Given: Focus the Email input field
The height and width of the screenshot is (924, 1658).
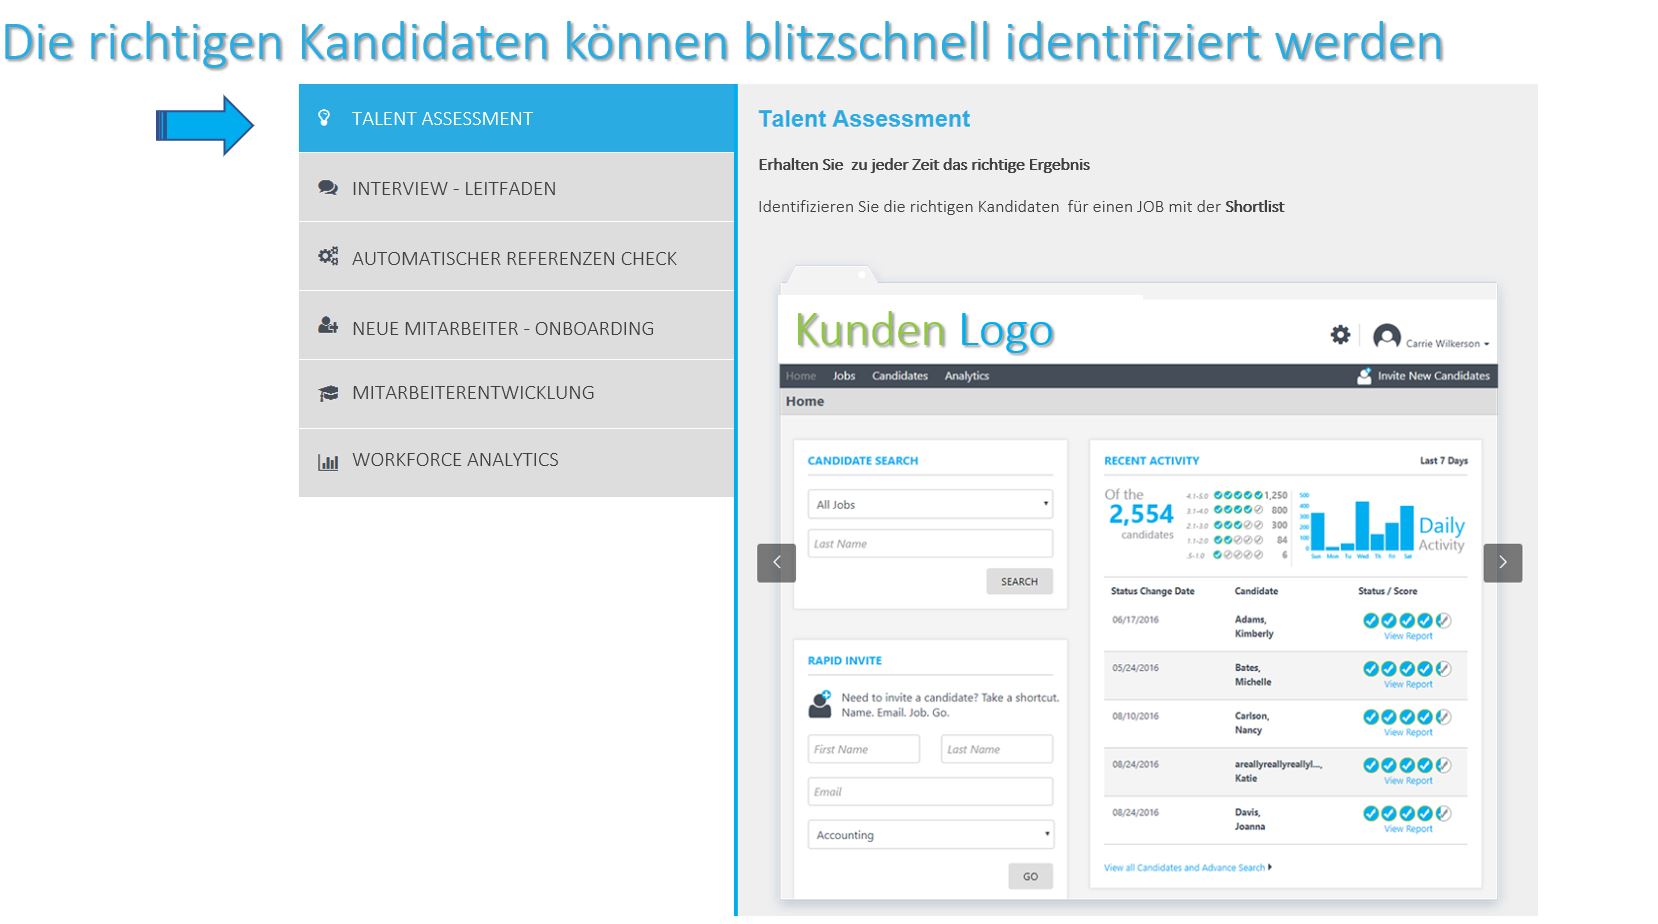Looking at the screenshot, I should click(x=930, y=791).
